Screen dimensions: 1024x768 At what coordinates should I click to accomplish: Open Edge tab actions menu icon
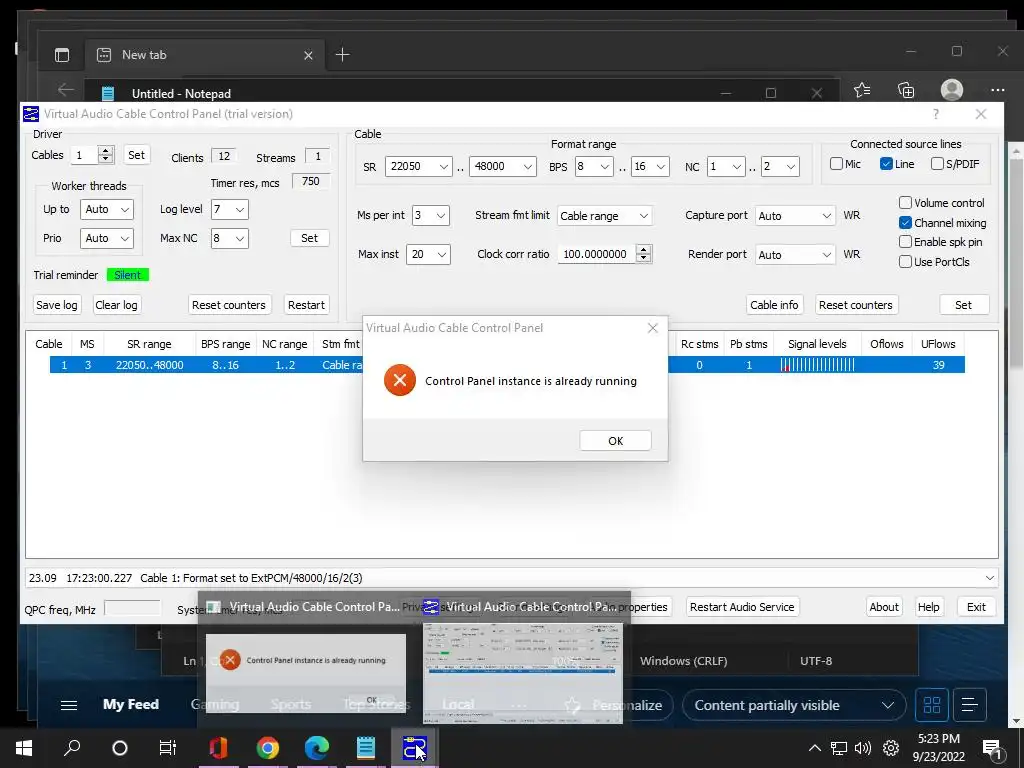point(61,55)
